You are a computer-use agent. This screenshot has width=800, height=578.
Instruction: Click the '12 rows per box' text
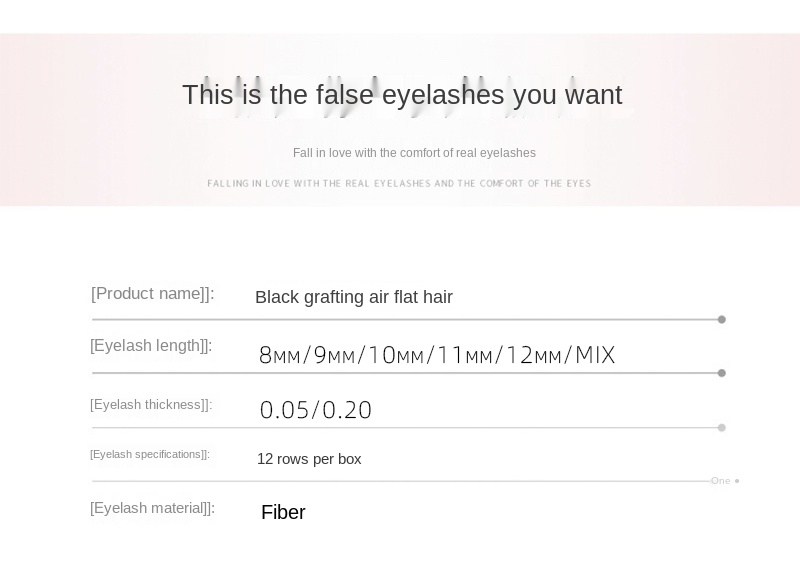[x=309, y=459]
